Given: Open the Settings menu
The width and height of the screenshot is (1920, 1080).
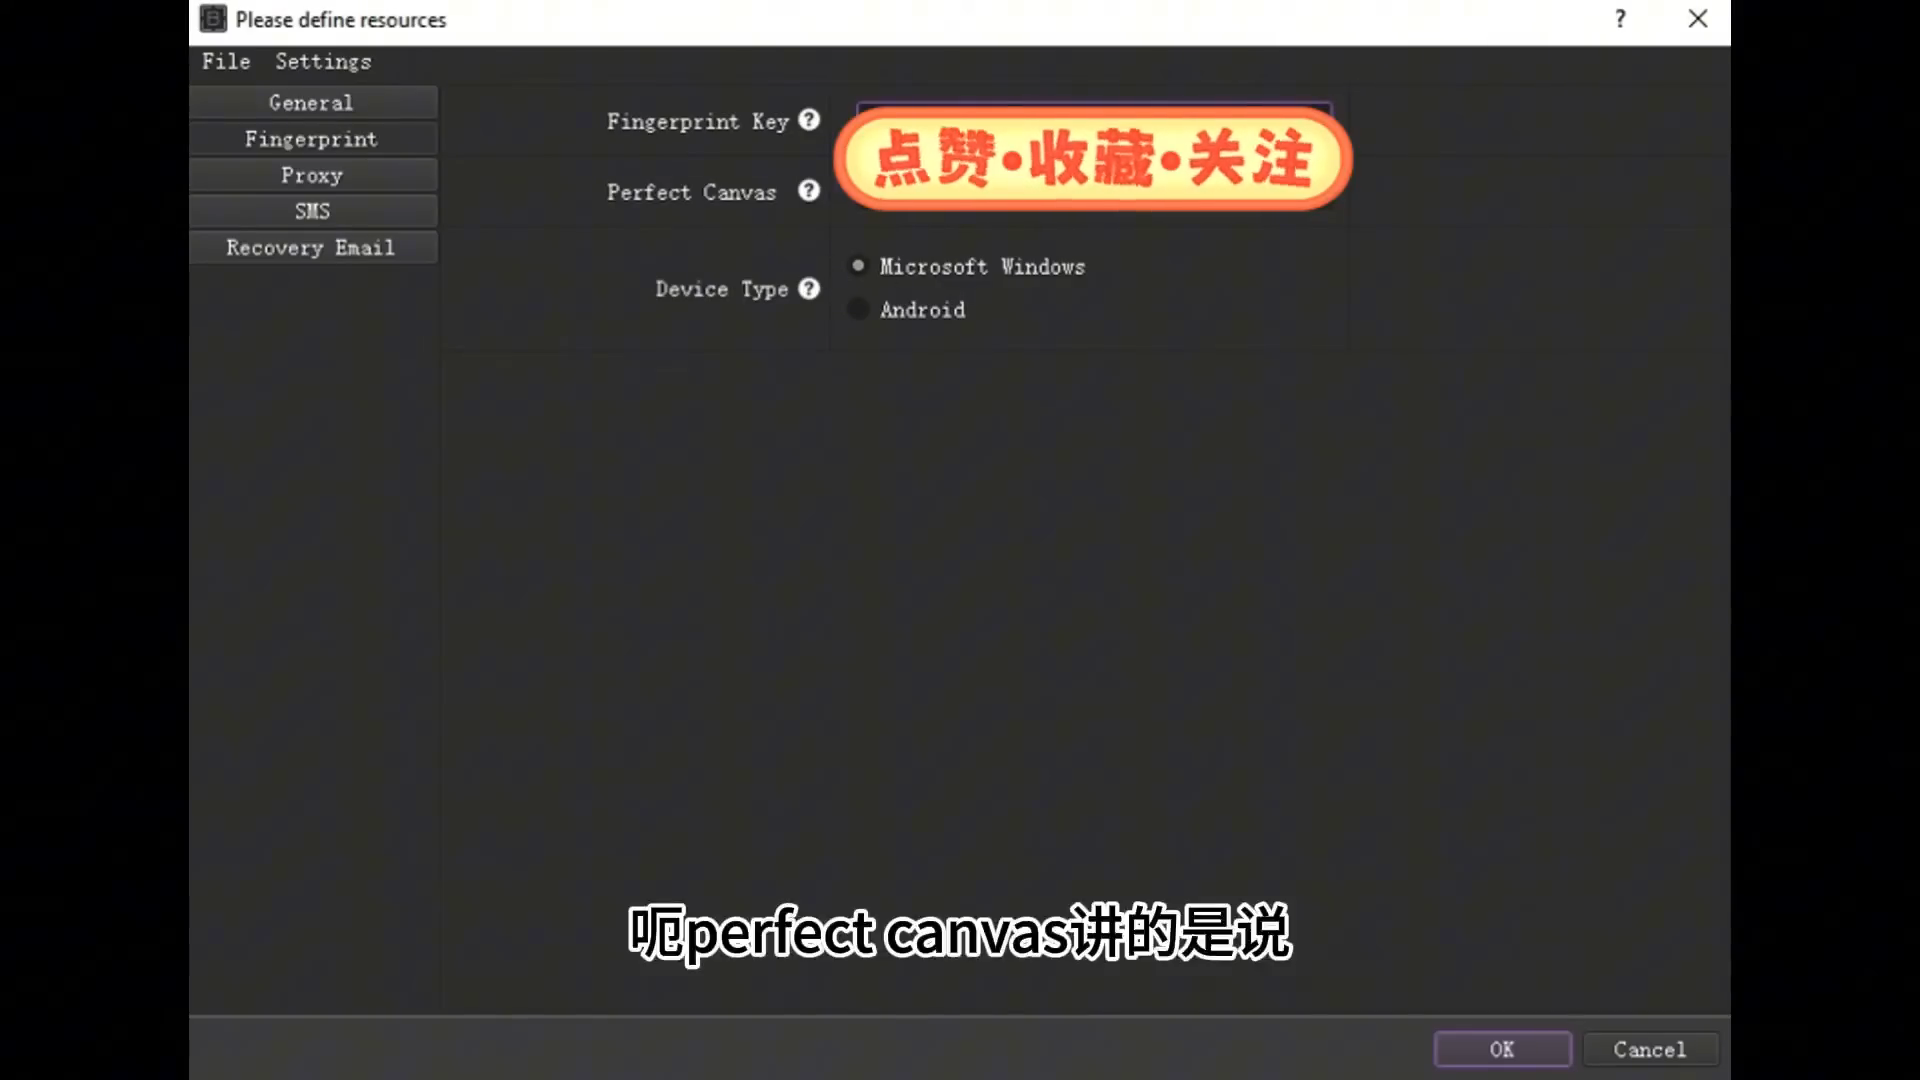Looking at the screenshot, I should (x=323, y=61).
